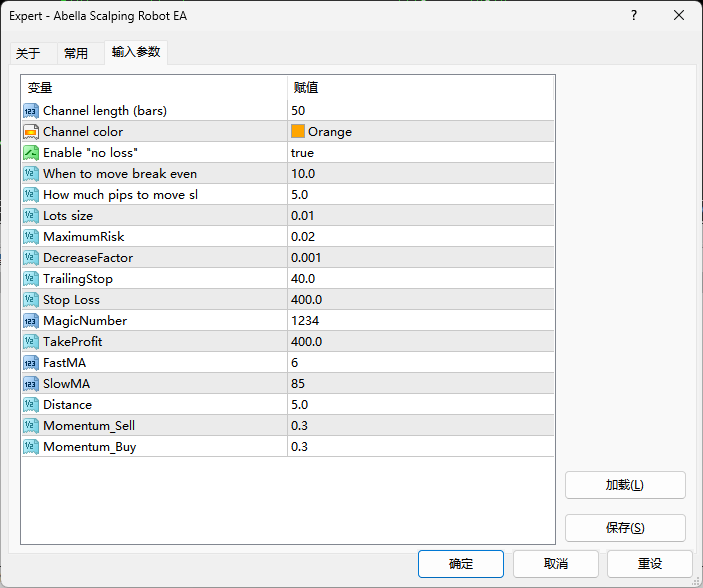Select the SlowMA value 85

(x=298, y=384)
